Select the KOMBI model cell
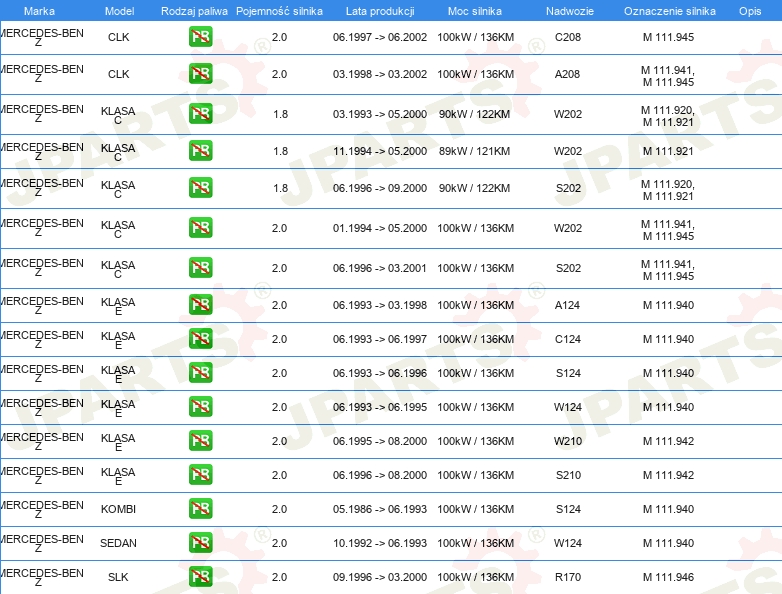Screen dimensions: 782x594 (118, 509)
